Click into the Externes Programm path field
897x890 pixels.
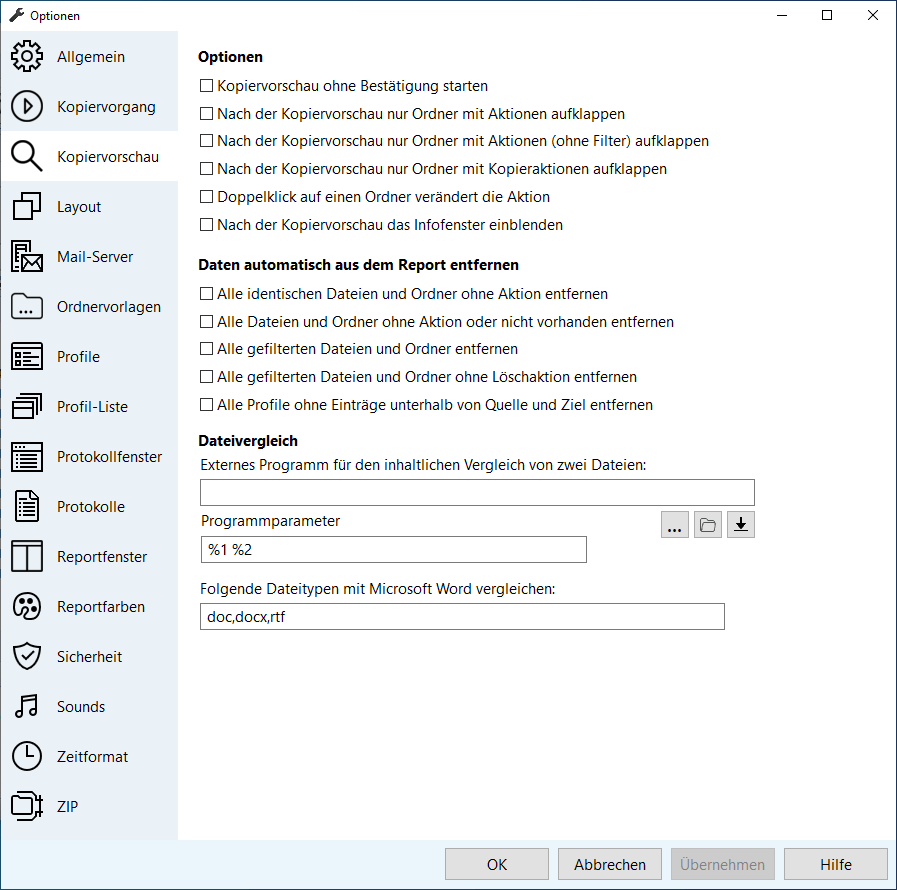click(477, 492)
